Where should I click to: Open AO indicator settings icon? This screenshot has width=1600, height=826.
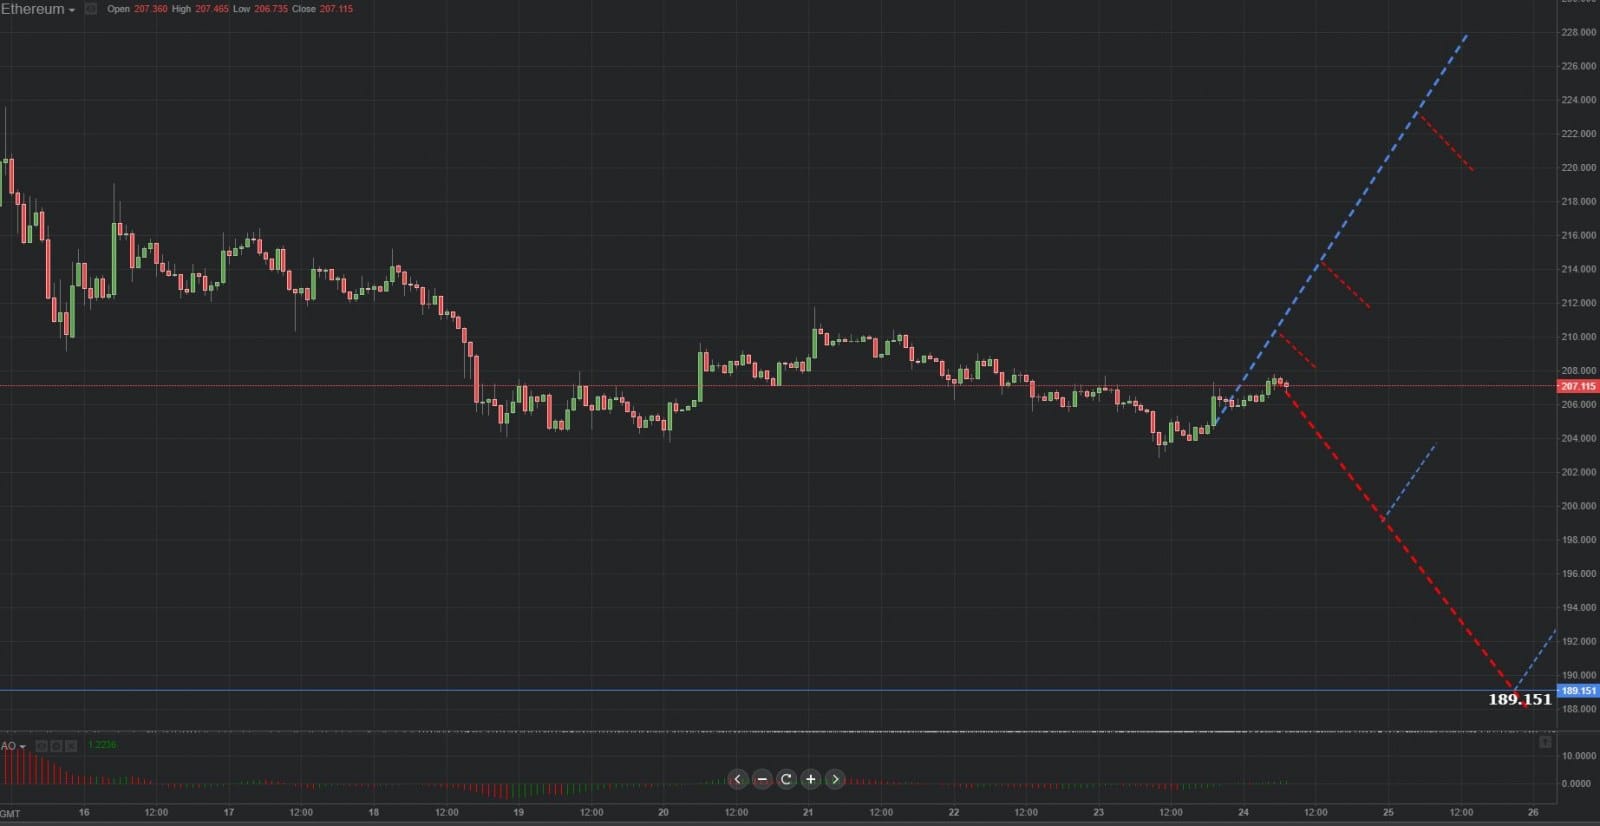[x=56, y=746]
